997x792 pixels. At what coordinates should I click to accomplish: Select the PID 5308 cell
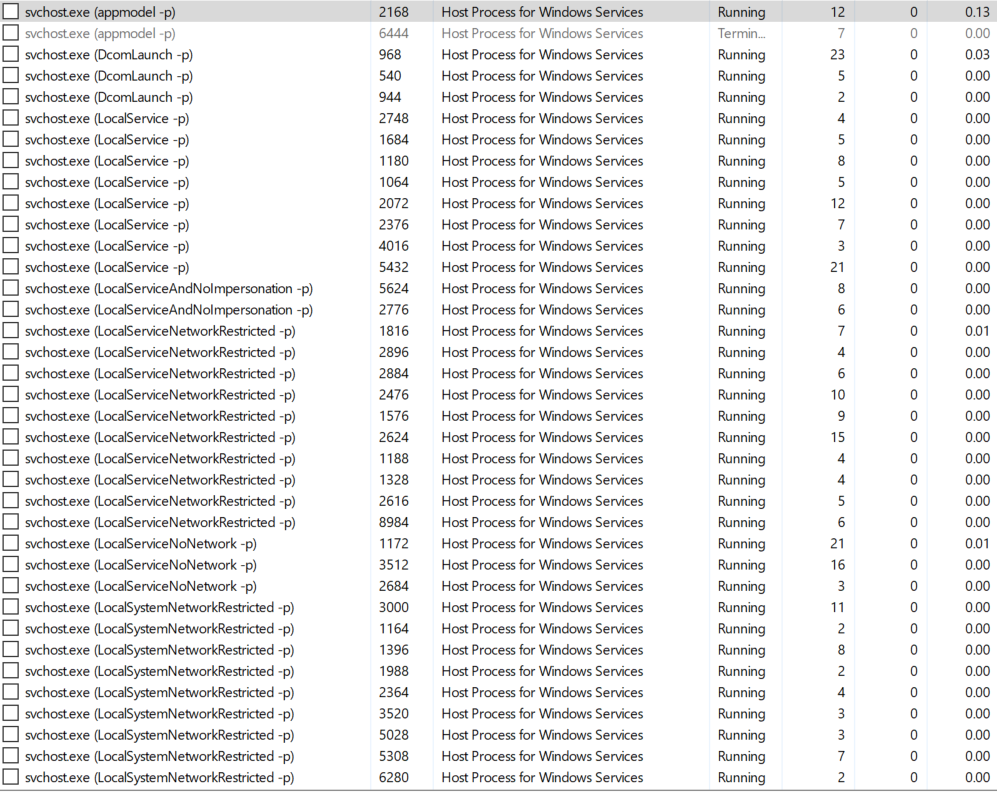point(394,756)
